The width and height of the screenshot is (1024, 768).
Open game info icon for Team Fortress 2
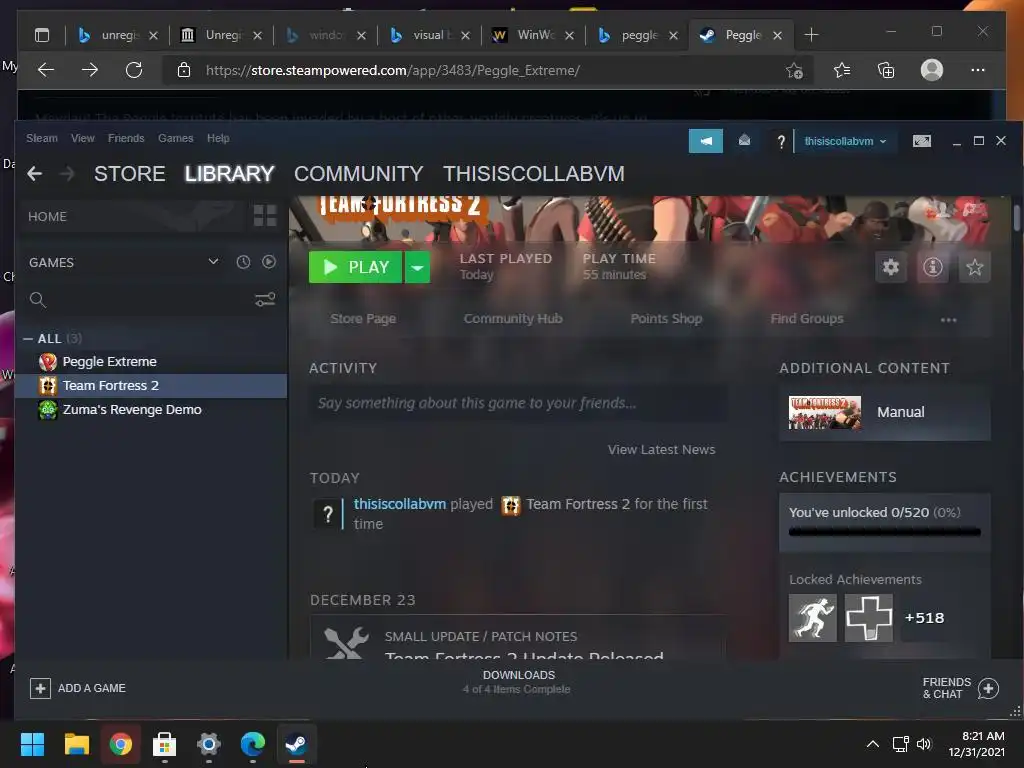pos(933,267)
